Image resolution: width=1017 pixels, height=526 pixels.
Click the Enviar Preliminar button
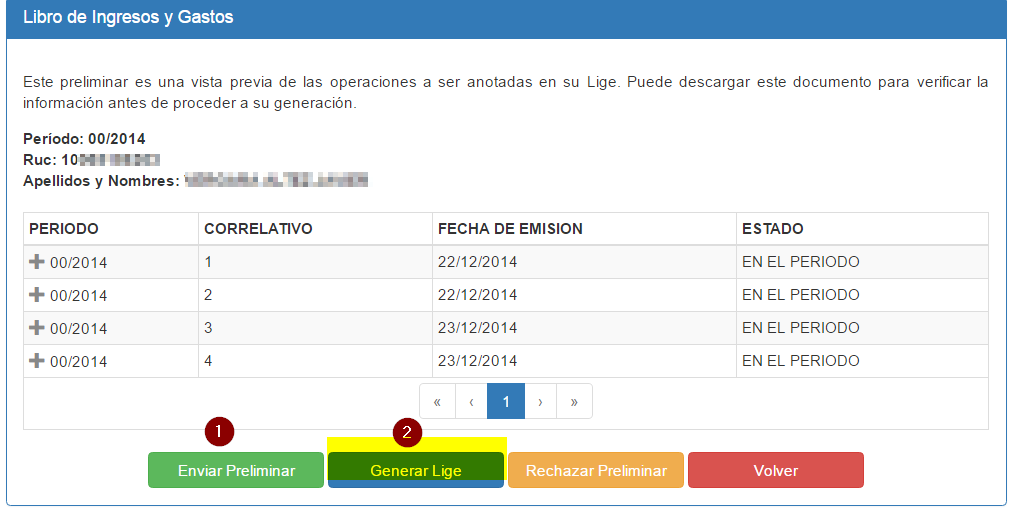(236, 471)
